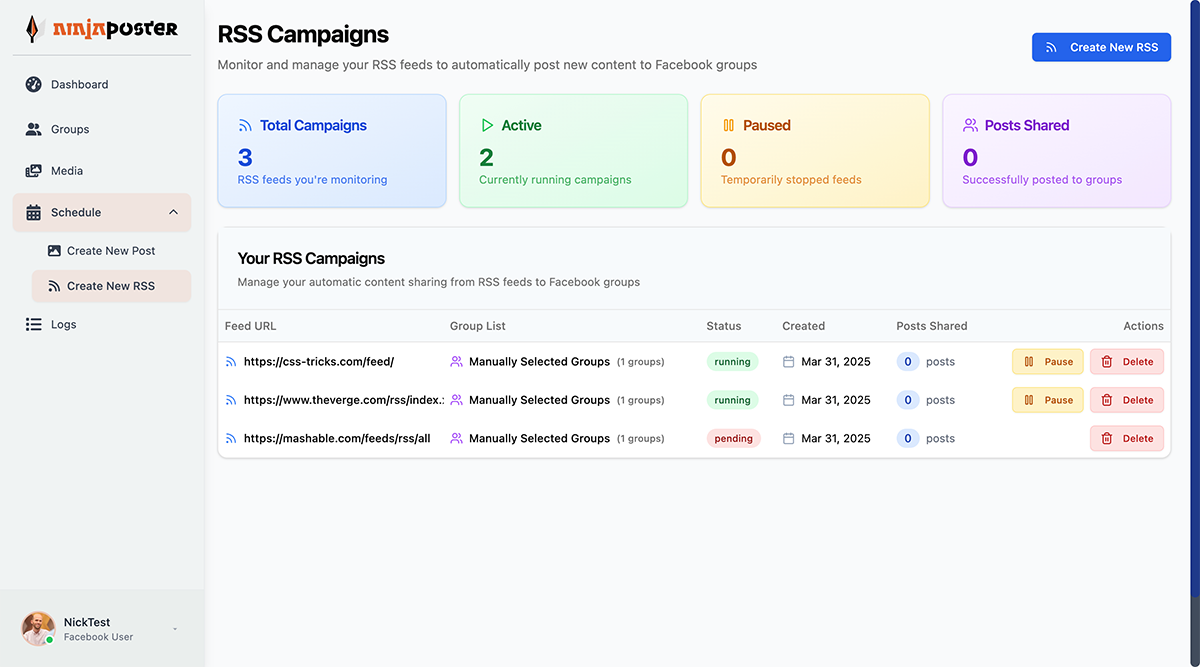Click the Create New RSS sidebar feed icon
1200x667 pixels.
54,286
